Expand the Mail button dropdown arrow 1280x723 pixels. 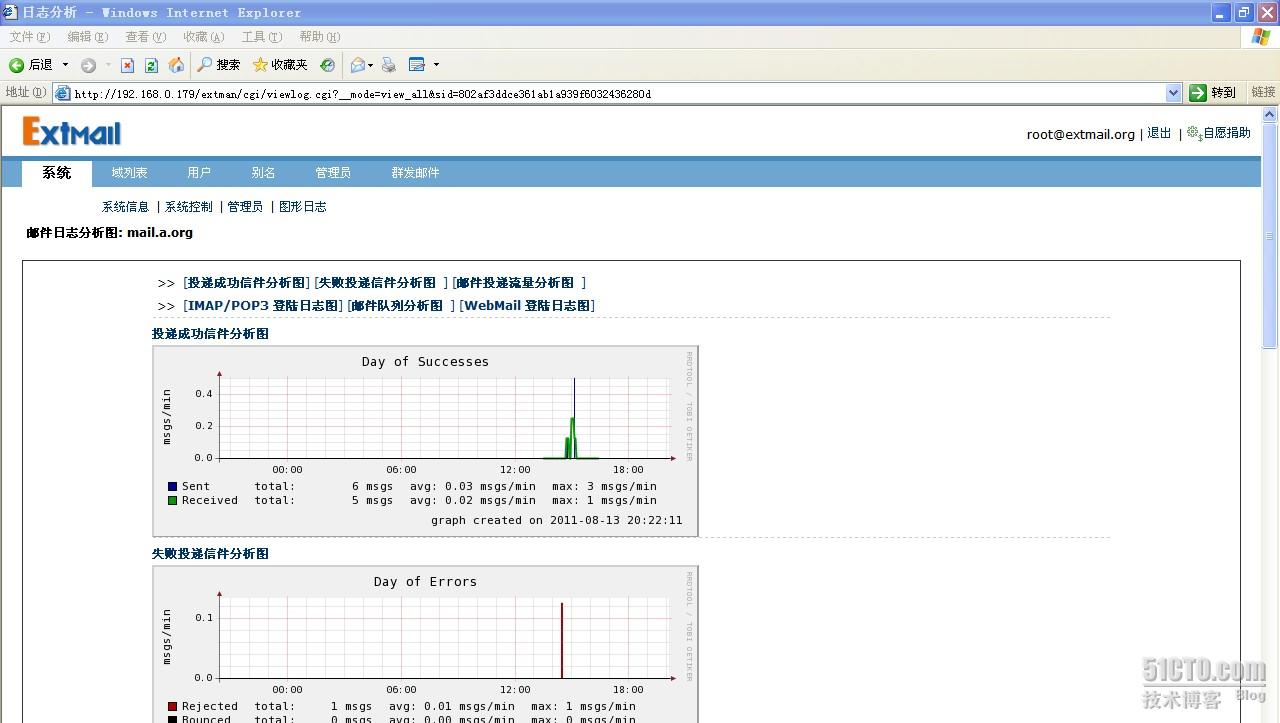click(370, 65)
